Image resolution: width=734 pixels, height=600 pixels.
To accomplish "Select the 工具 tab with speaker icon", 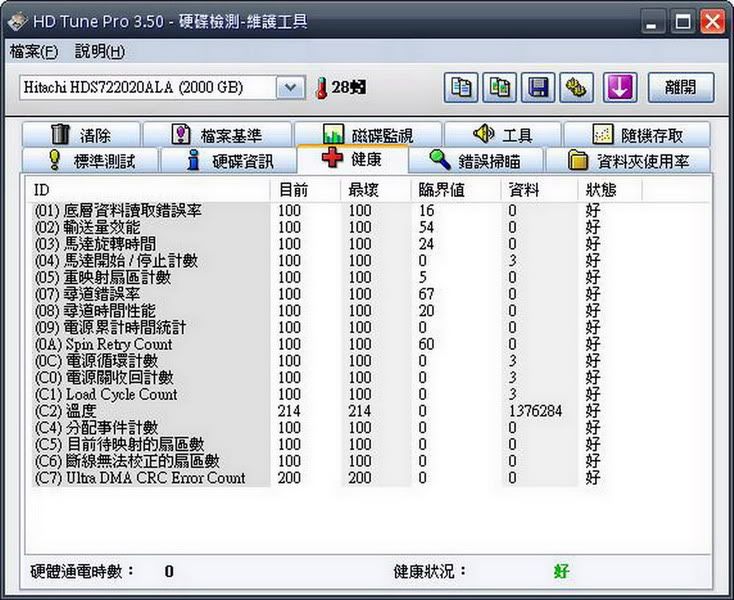I will [503, 135].
